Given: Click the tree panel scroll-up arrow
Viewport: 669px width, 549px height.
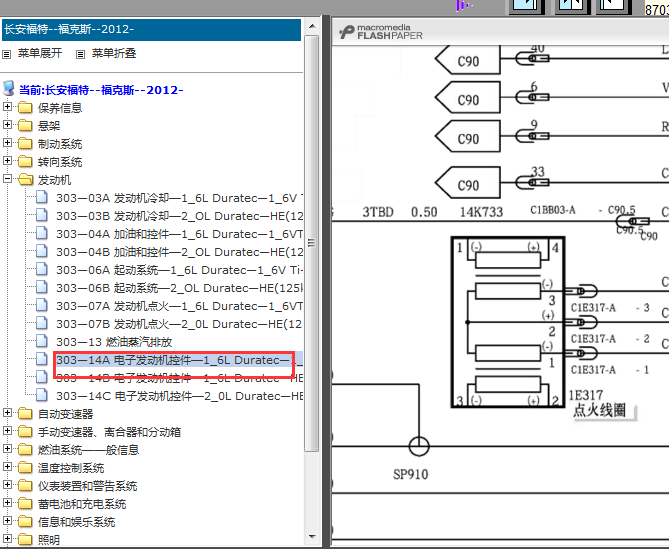Looking at the screenshot, I should (312, 26).
